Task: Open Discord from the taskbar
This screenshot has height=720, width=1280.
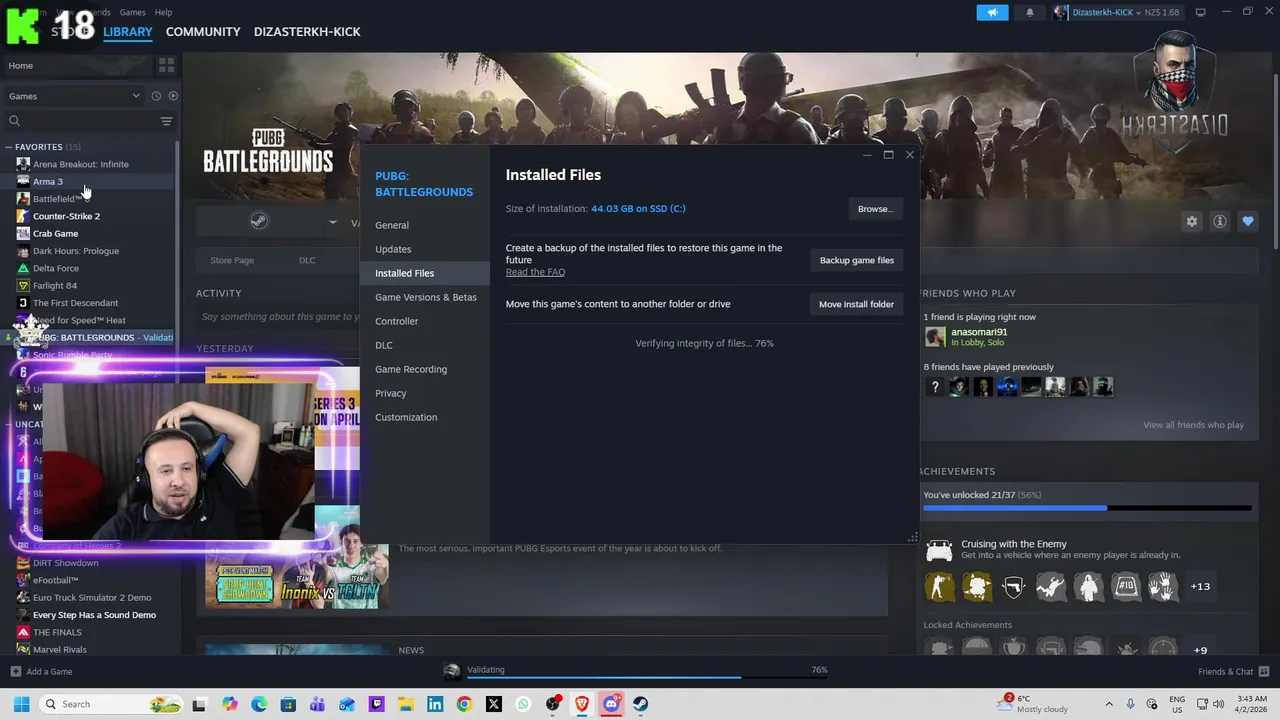Action: (x=611, y=704)
